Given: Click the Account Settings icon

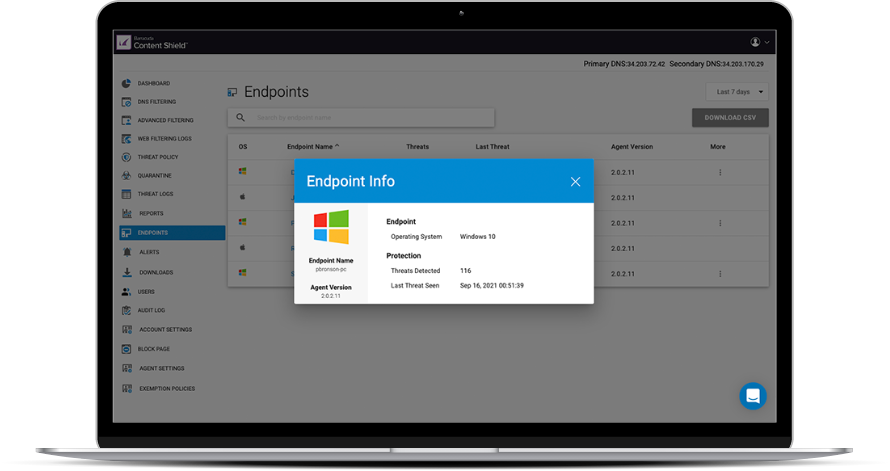Looking at the screenshot, I should click(x=127, y=330).
